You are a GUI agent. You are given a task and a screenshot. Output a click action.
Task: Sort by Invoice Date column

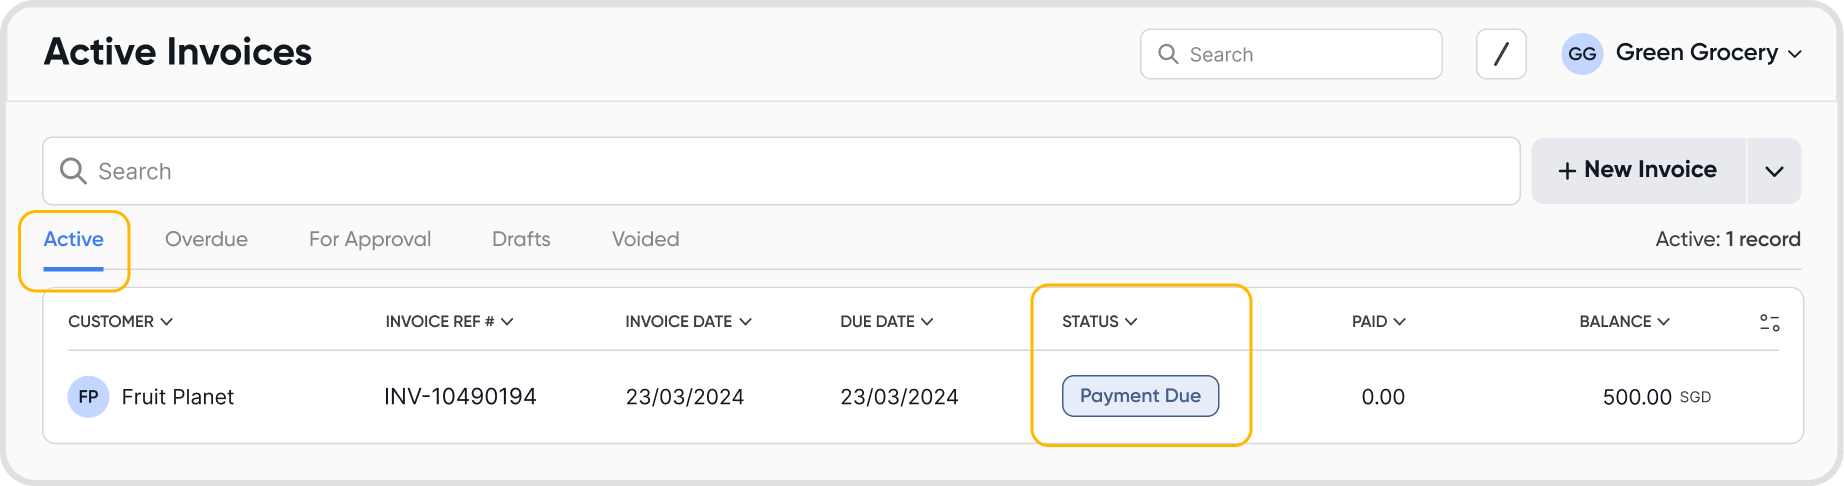688,322
